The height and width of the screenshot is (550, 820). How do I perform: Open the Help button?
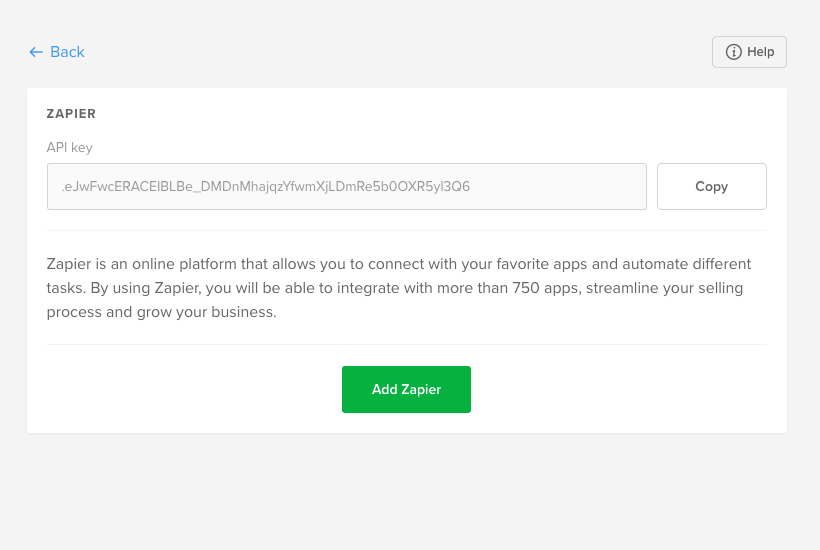pos(749,52)
